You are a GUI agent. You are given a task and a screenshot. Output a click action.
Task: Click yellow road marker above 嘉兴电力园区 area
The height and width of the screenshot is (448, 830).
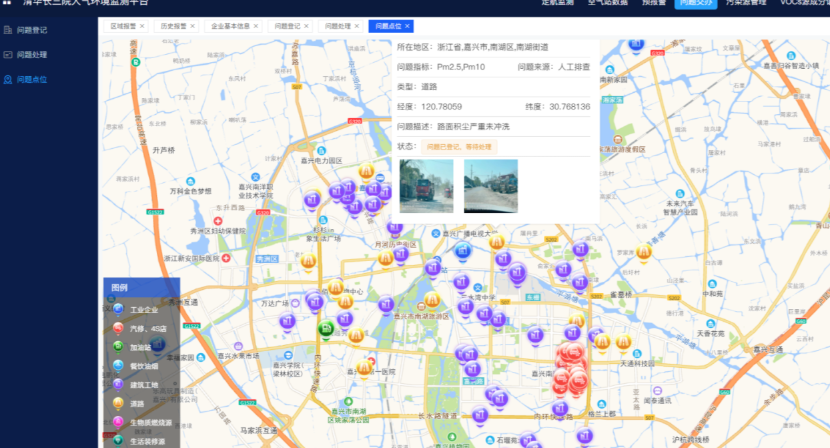366,172
